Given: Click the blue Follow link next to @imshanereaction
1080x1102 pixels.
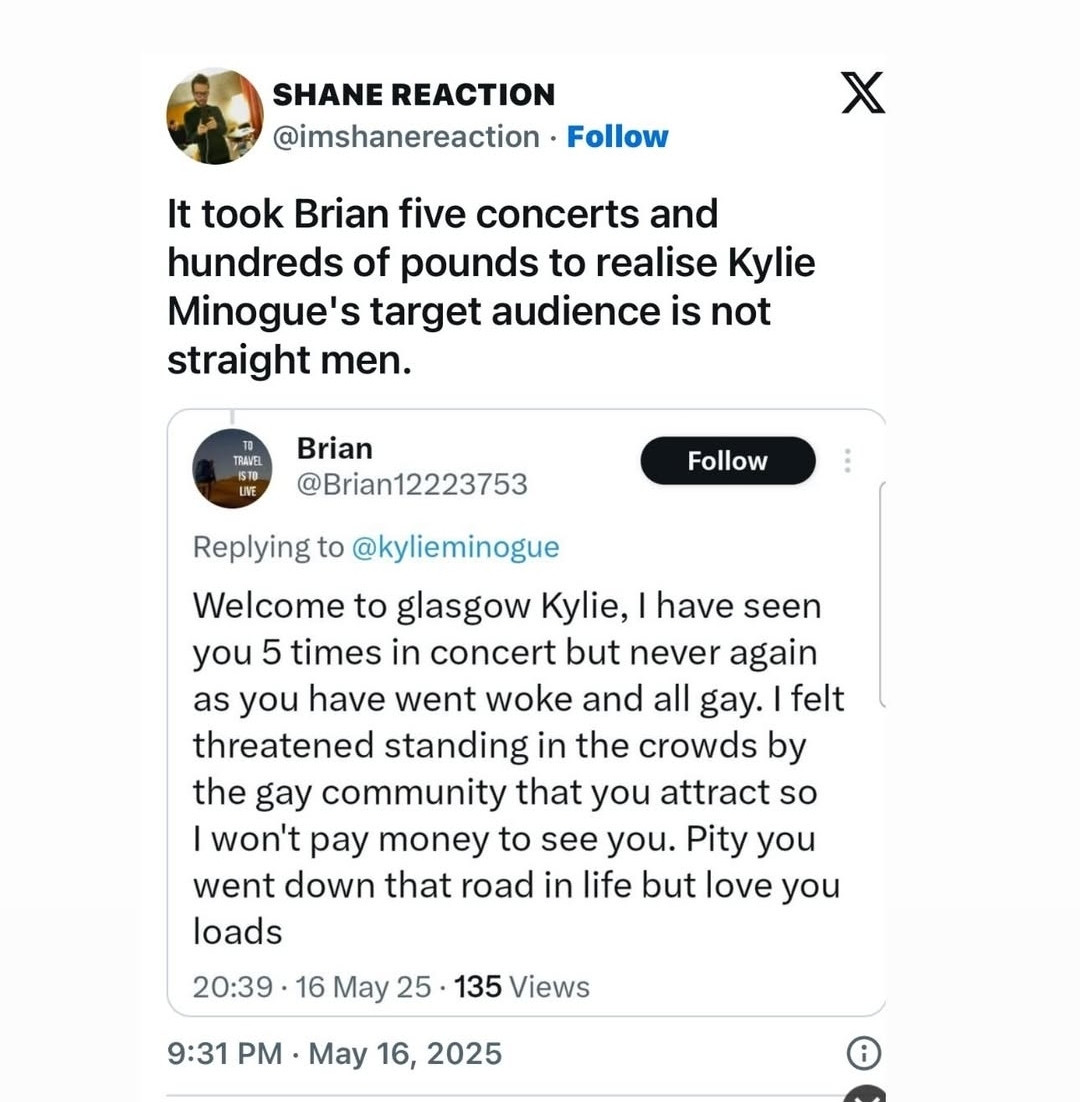Looking at the screenshot, I should pos(617,137).
